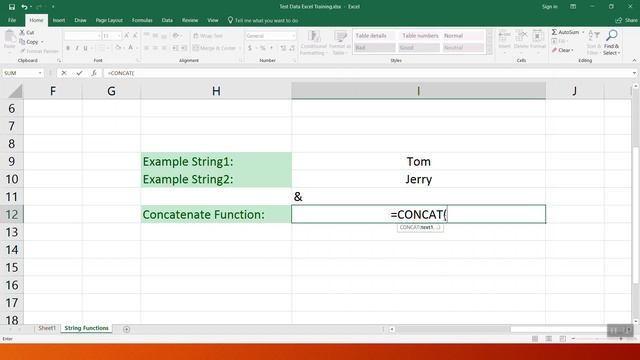The width and height of the screenshot is (640, 360).
Task: Click the Percent style icon
Action: [263, 48]
